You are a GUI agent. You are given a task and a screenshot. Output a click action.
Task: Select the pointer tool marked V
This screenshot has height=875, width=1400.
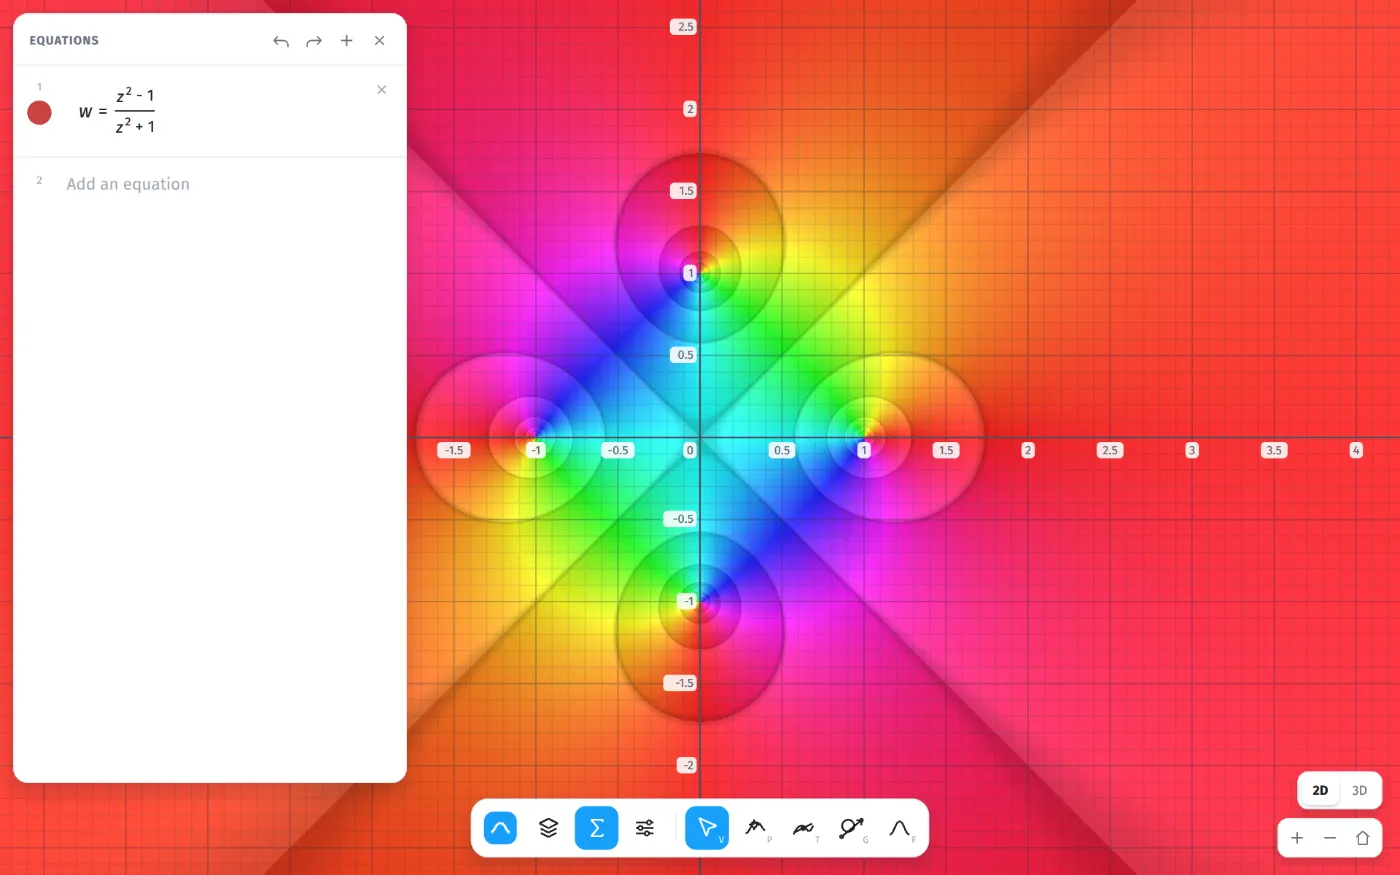coord(707,828)
